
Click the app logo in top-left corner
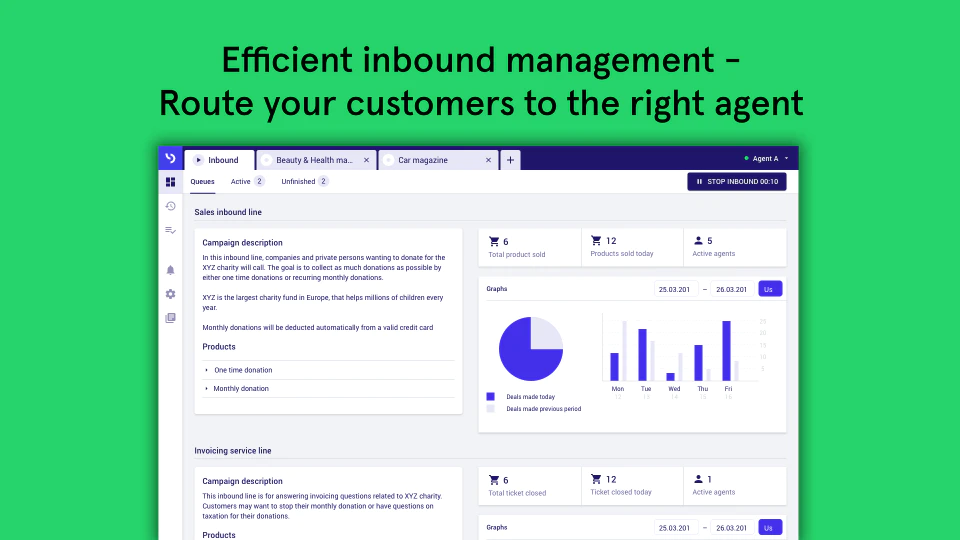point(170,158)
